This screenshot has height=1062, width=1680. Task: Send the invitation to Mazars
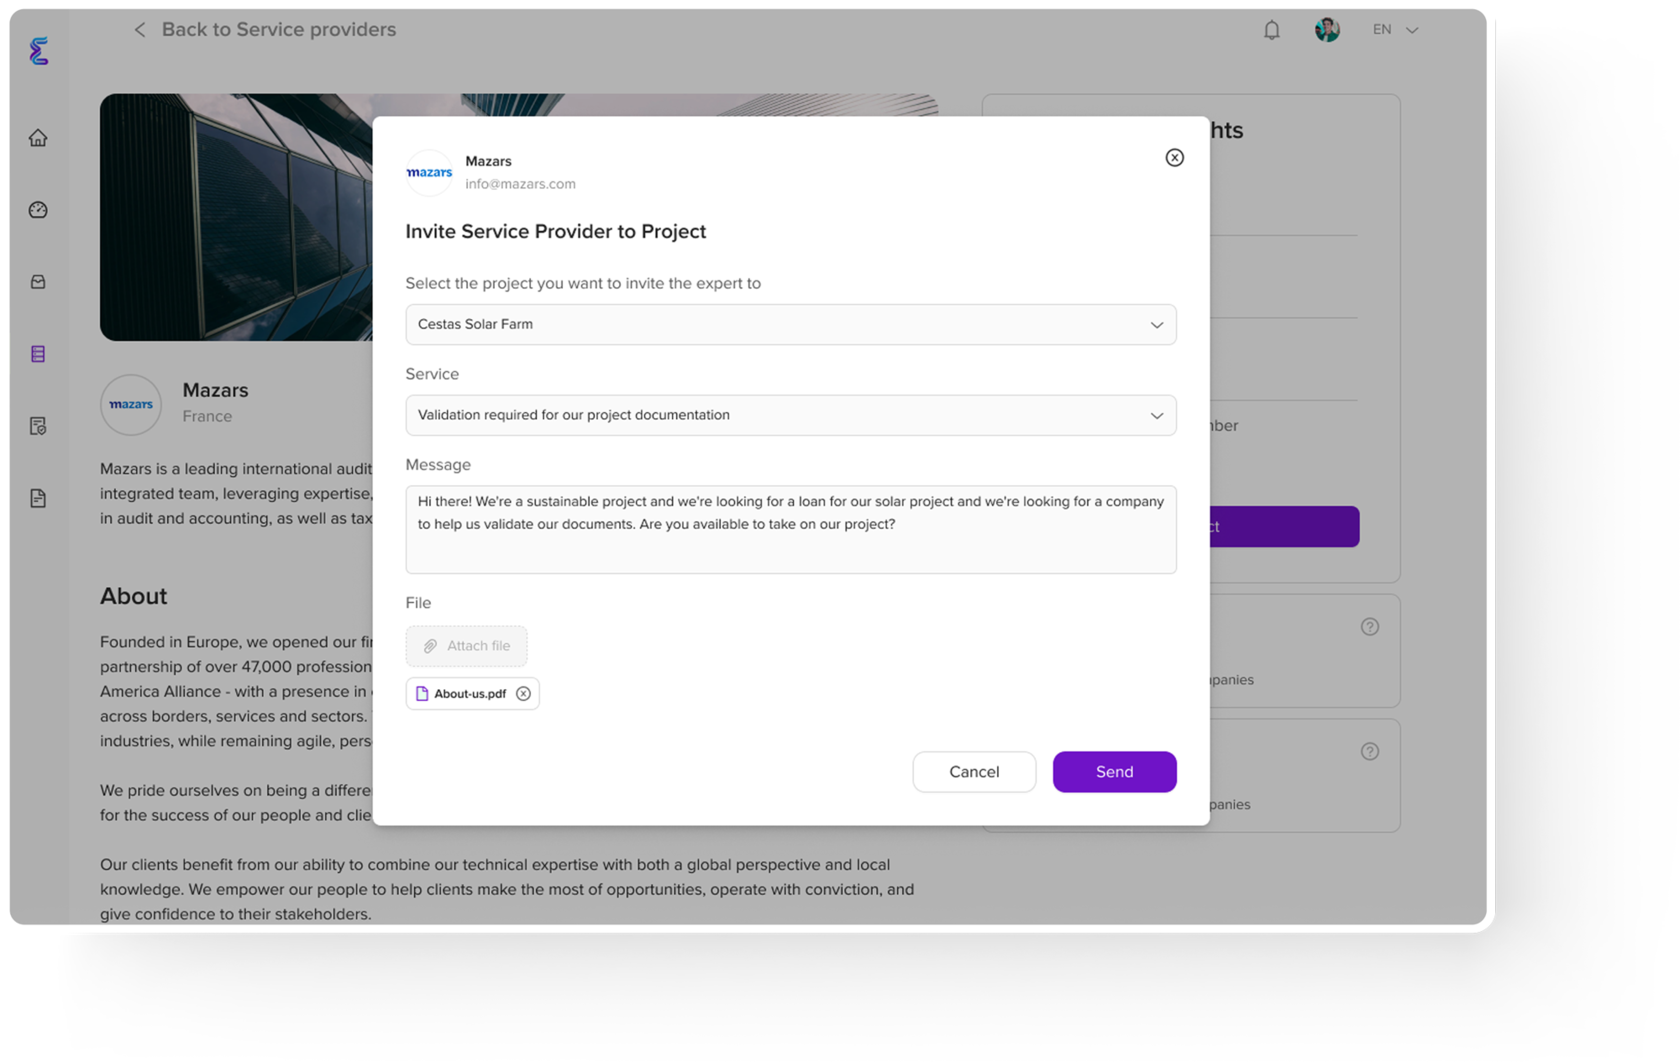(1114, 772)
